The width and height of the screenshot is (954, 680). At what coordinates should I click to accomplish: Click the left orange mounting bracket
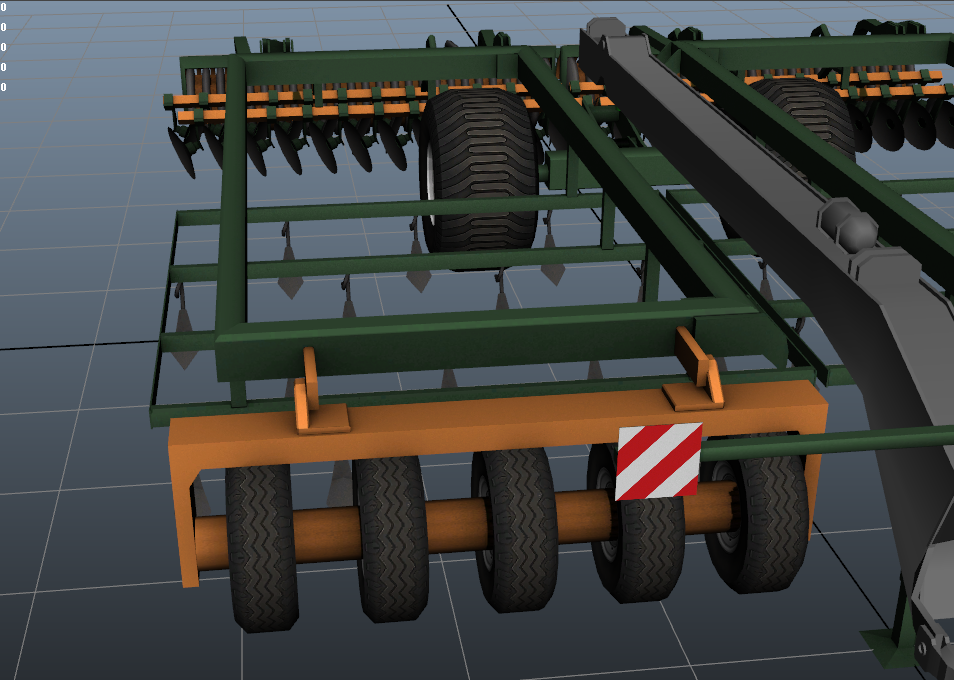316,398
